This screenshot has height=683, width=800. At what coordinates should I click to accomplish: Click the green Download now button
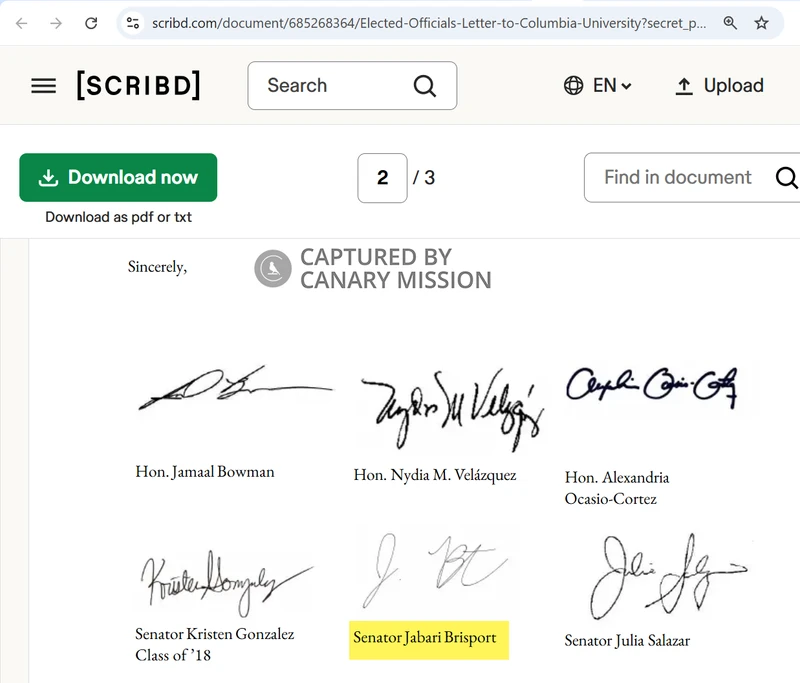click(118, 178)
